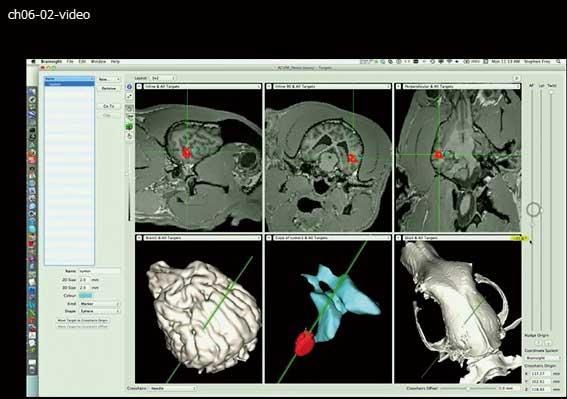The image size is (567, 399).
Task: Open the Layout 3x2 dropdown
Action: [163, 78]
